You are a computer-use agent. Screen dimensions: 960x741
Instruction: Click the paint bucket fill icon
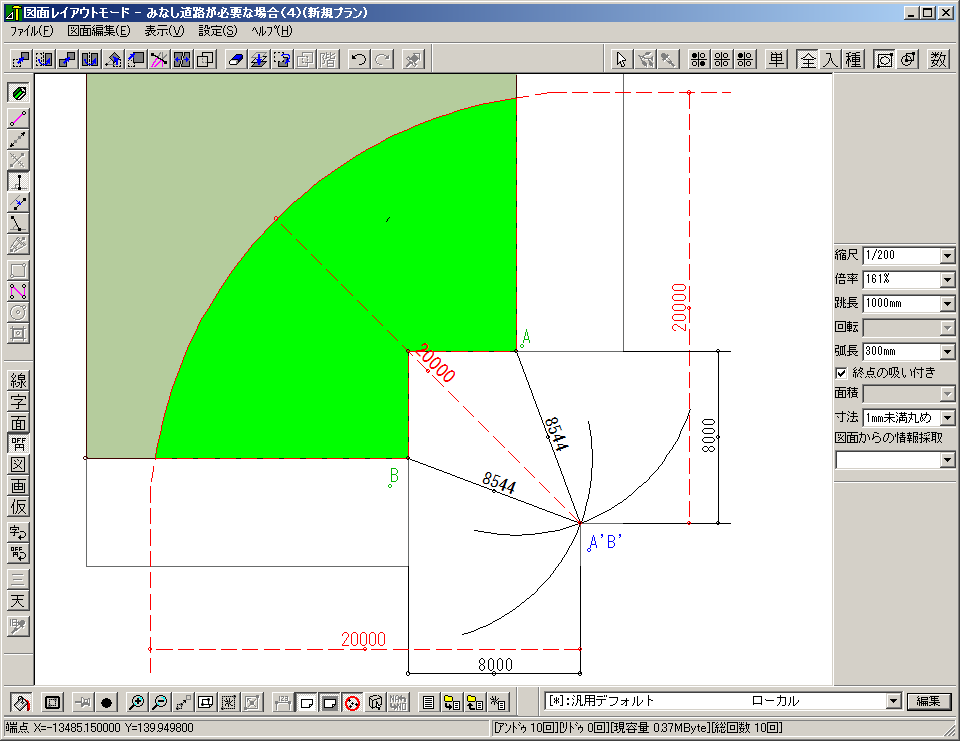[x=21, y=702]
